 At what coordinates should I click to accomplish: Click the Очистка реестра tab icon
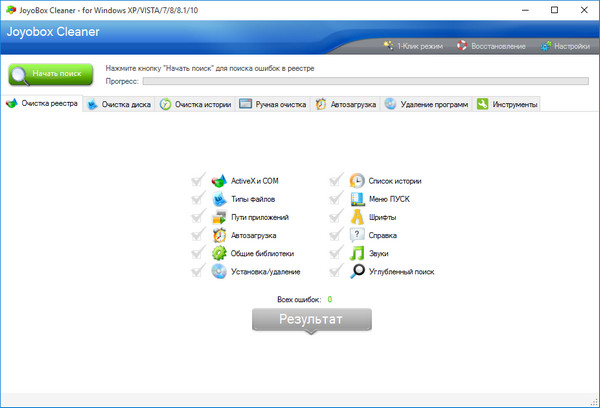coord(12,103)
